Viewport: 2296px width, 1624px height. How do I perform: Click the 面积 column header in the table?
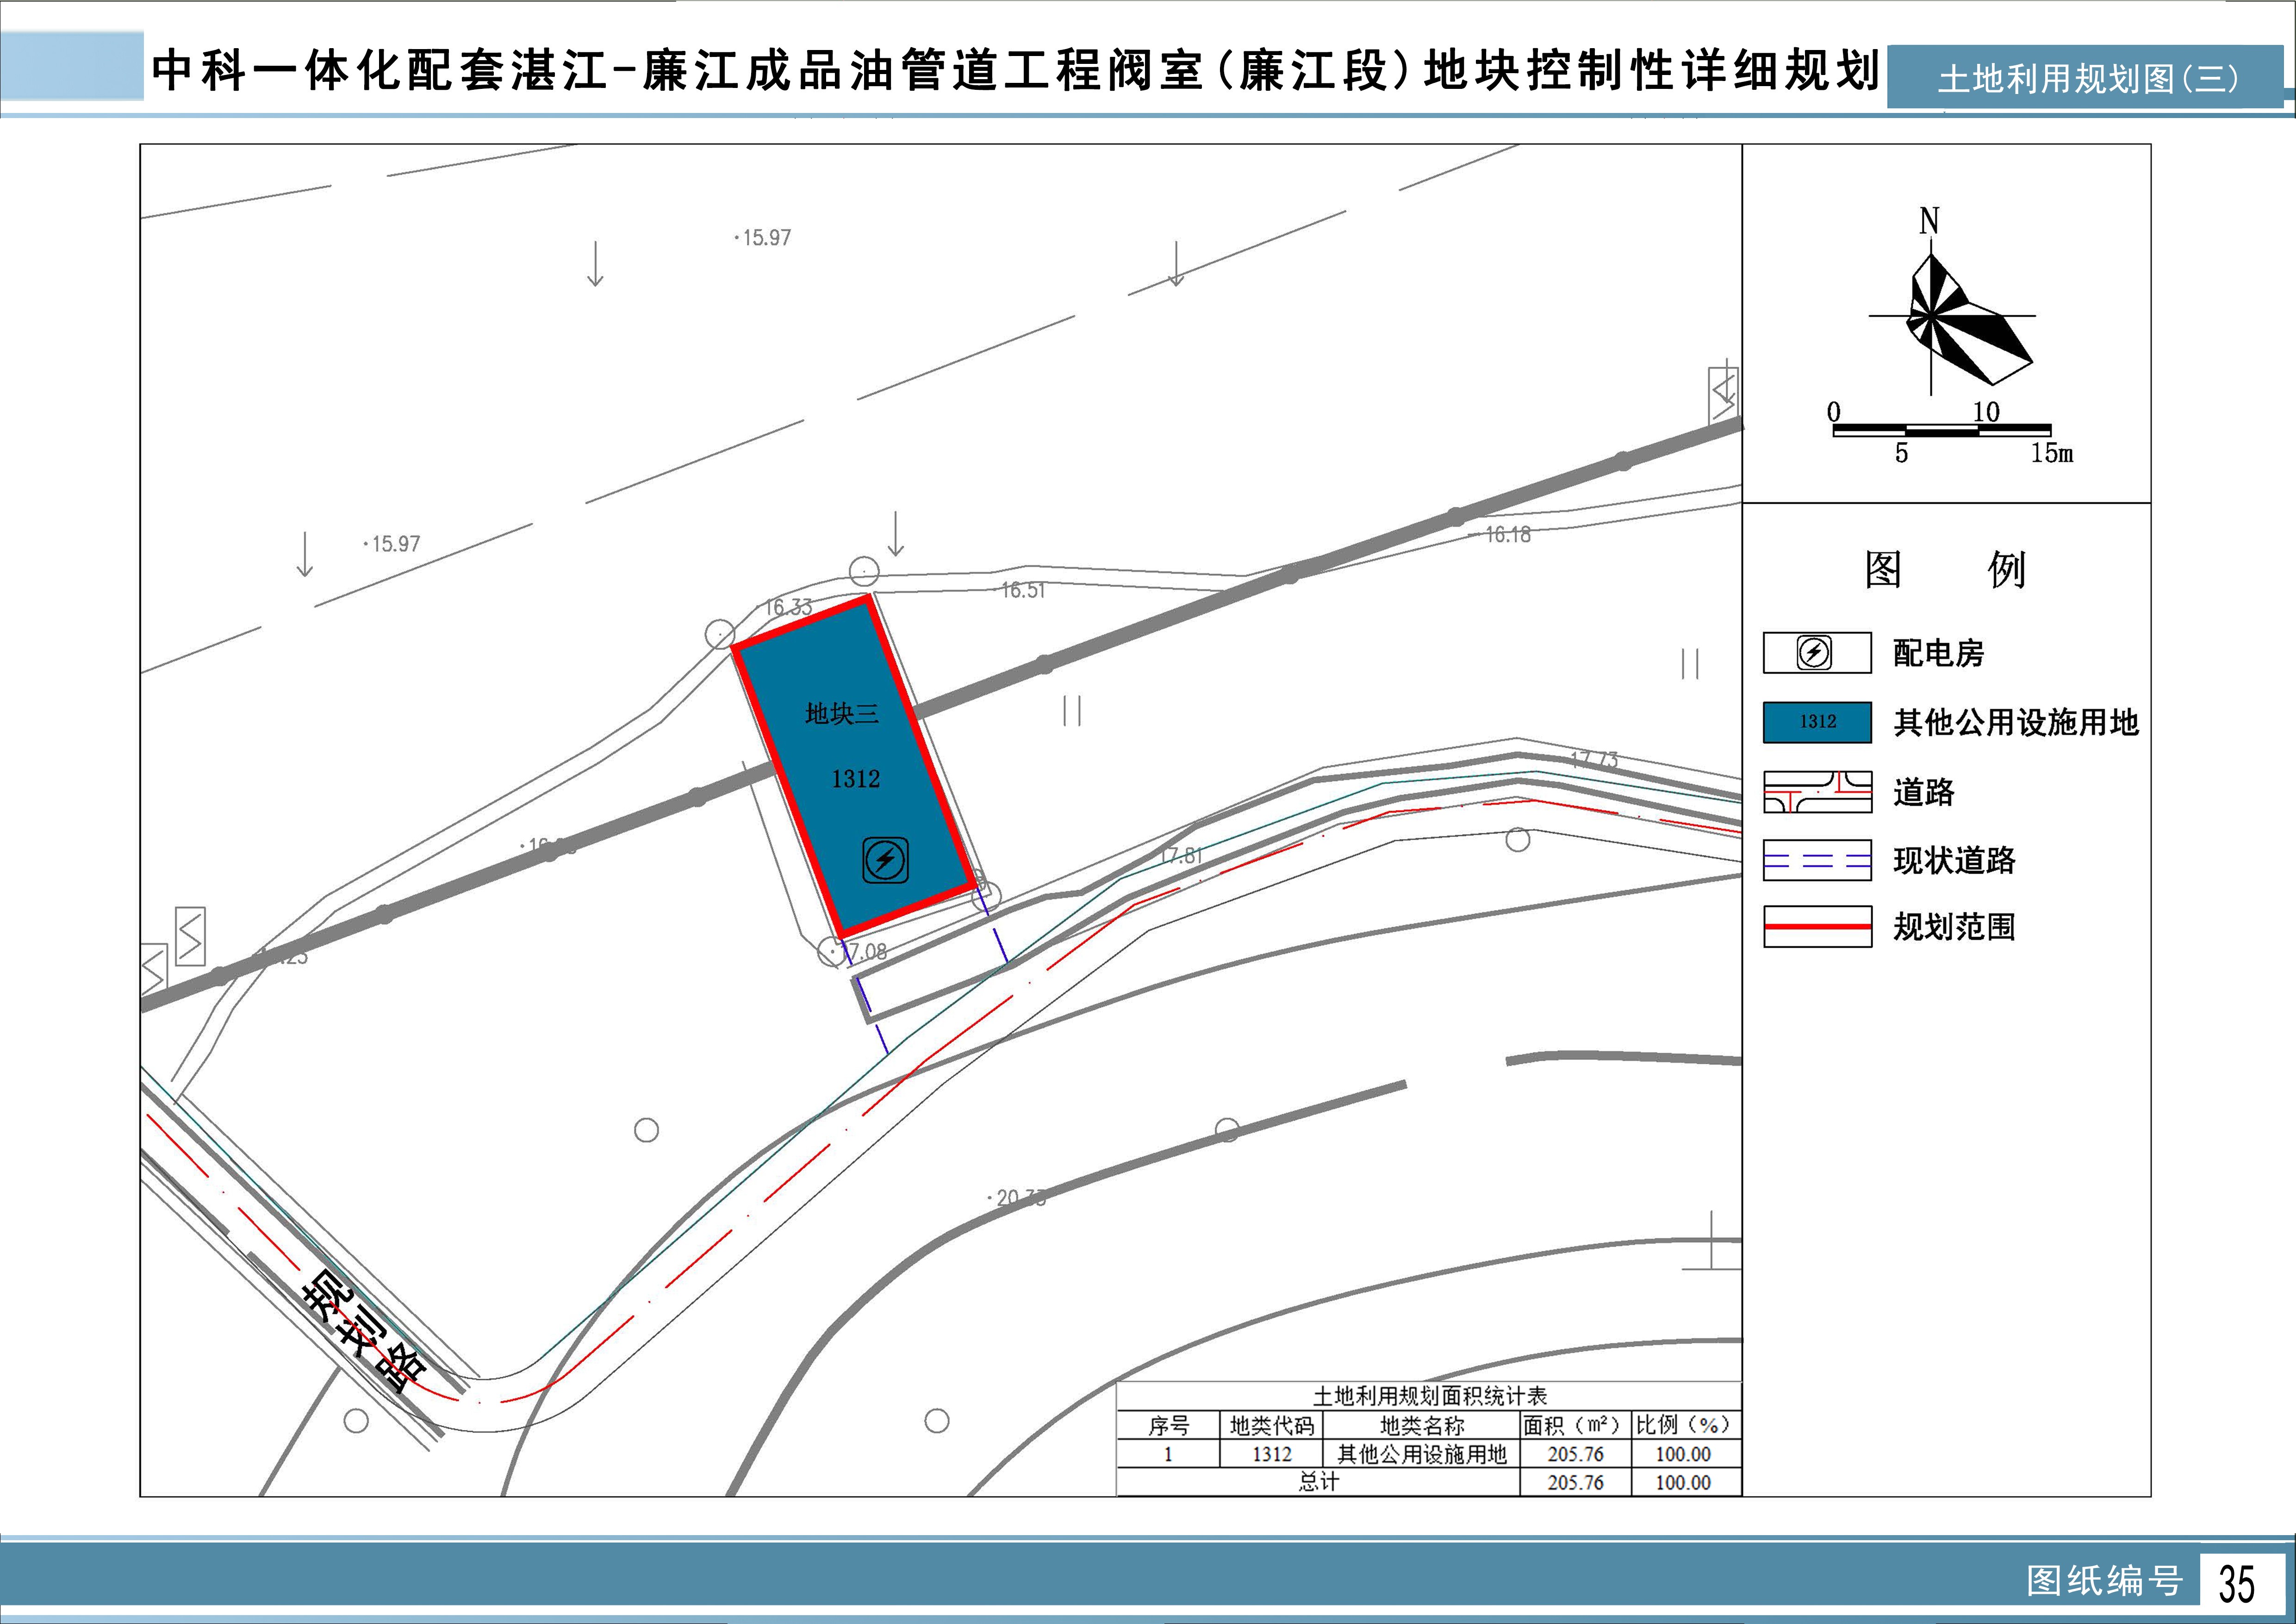point(1573,1425)
